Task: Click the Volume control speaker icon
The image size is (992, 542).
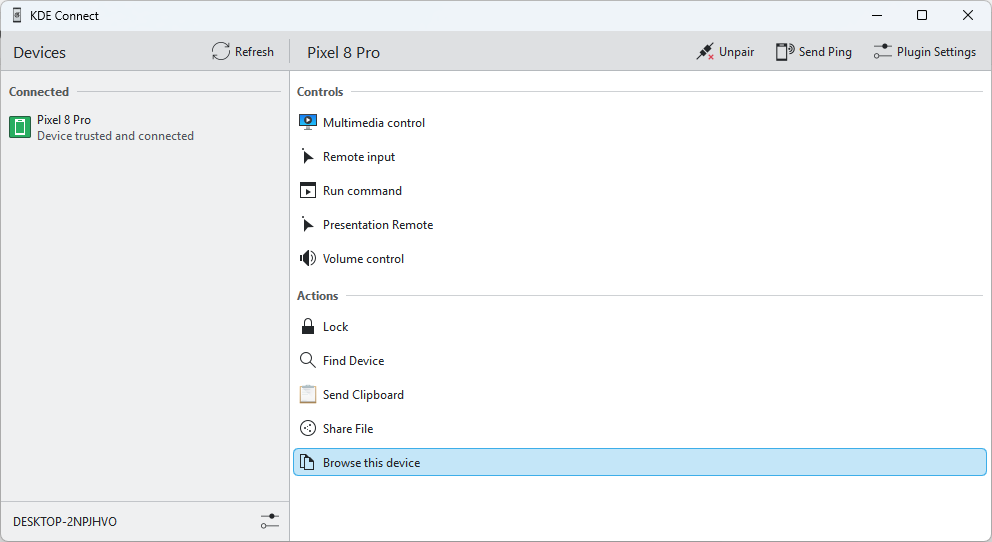Action: (x=307, y=259)
